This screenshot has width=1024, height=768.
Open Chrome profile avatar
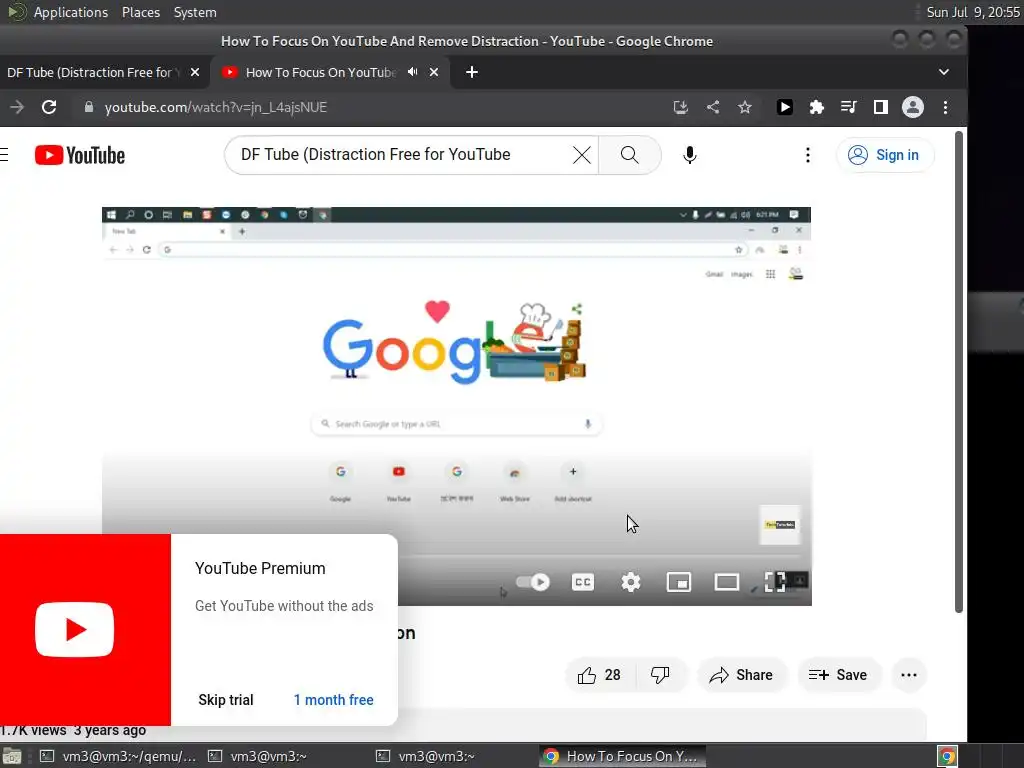click(x=912, y=107)
